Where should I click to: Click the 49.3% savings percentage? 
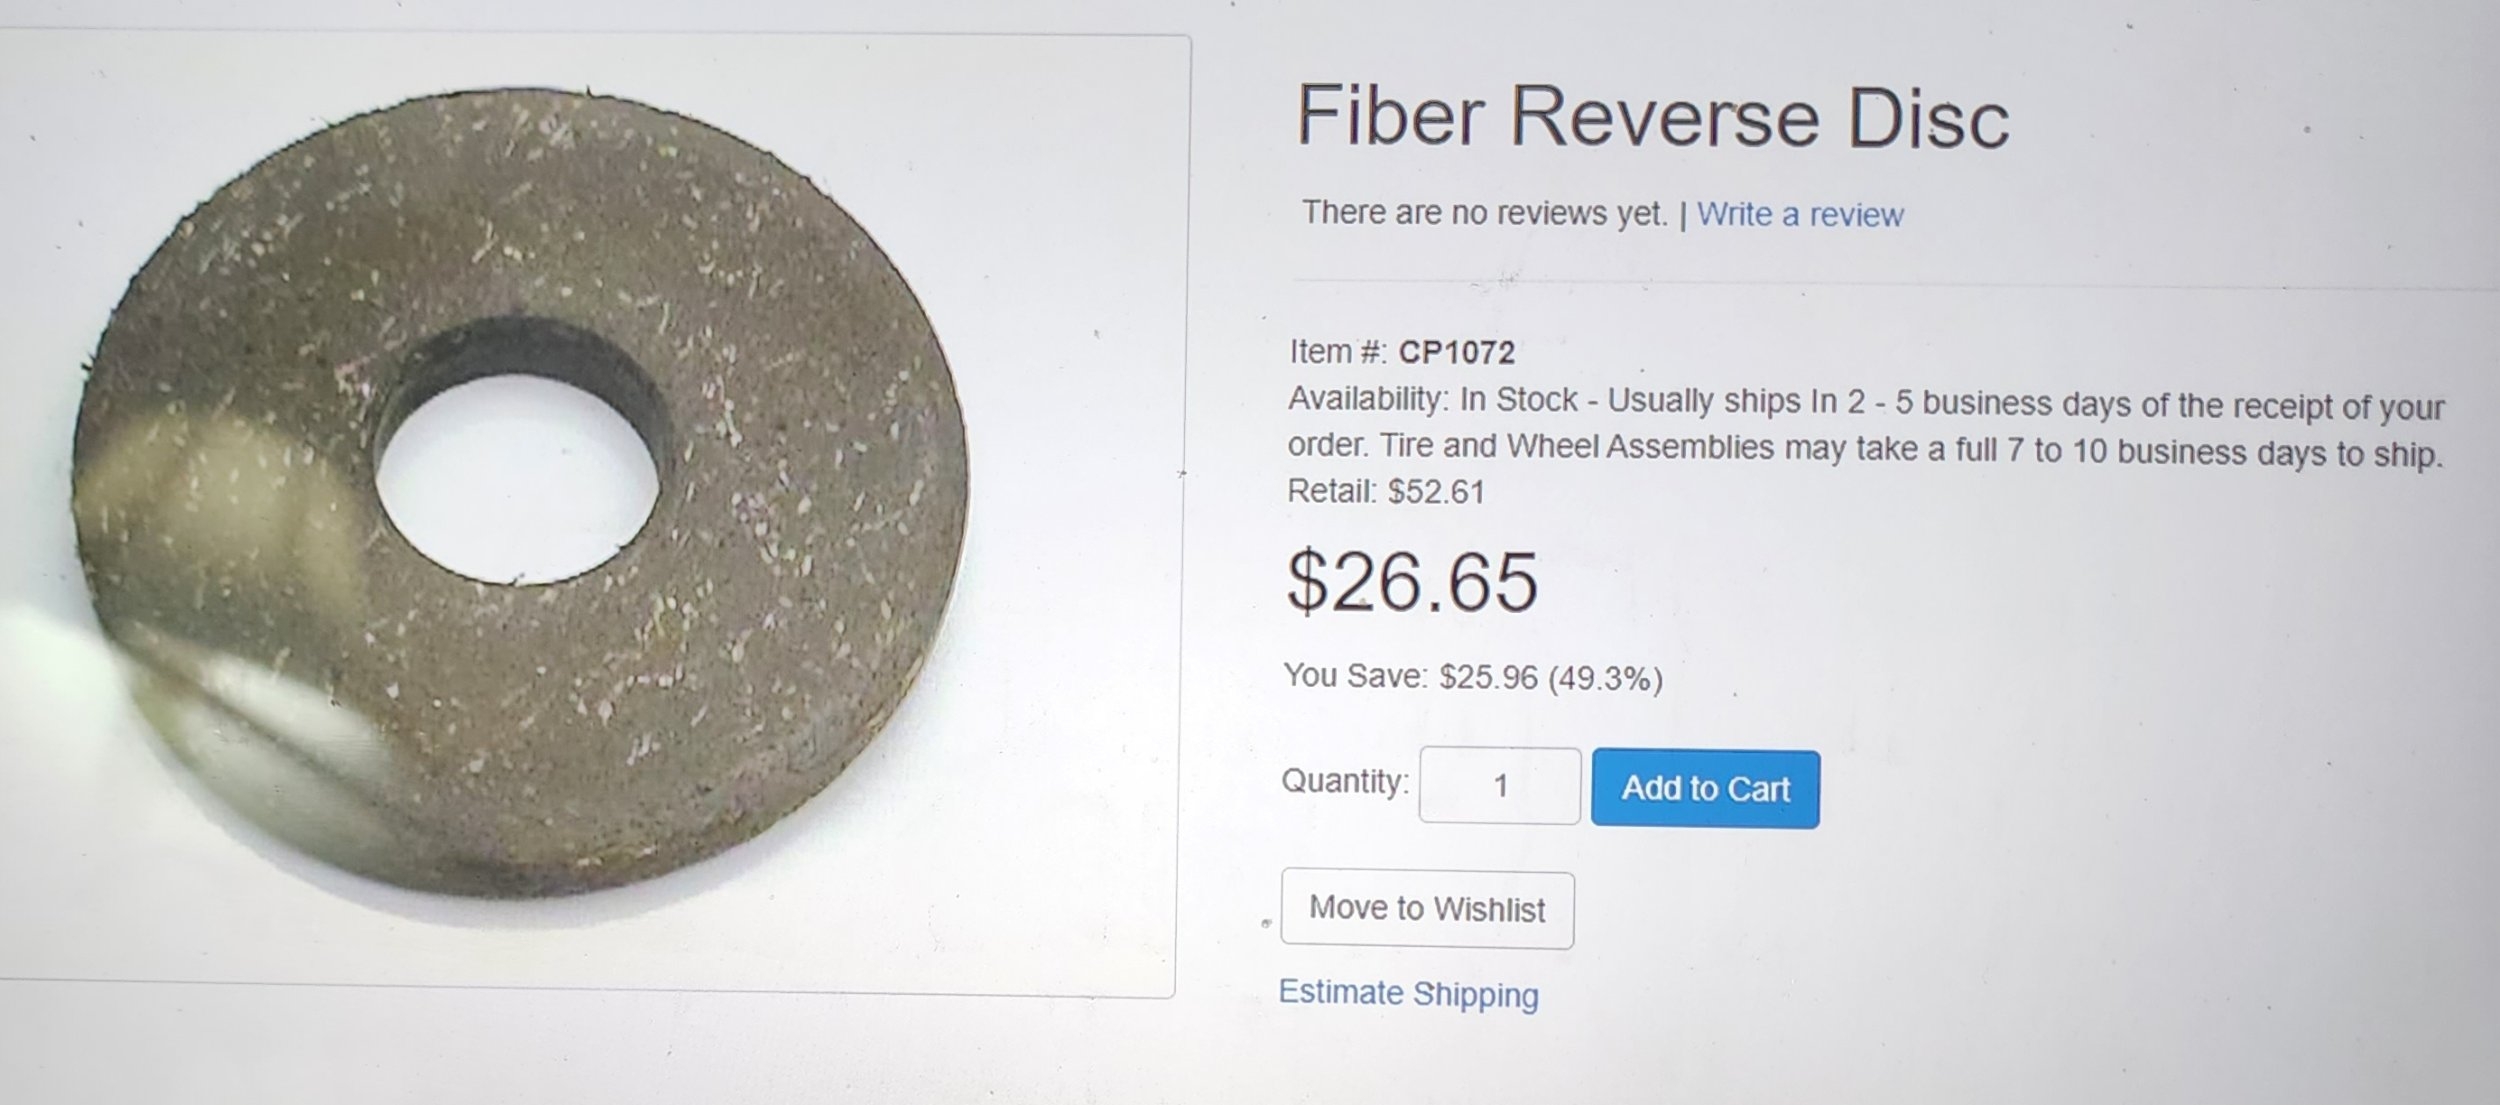[x=1605, y=679]
